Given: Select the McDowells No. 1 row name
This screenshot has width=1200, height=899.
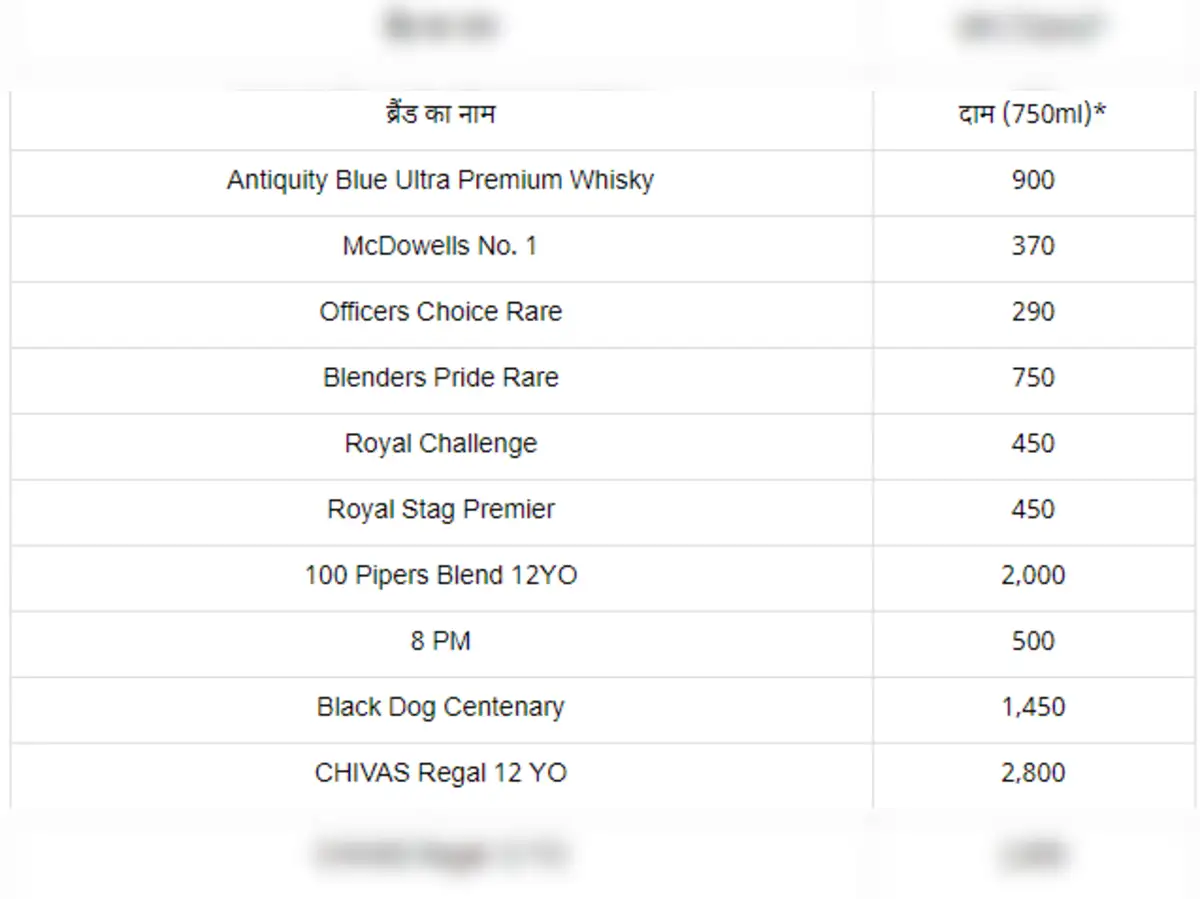Looking at the screenshot, I should click(440, 246).
